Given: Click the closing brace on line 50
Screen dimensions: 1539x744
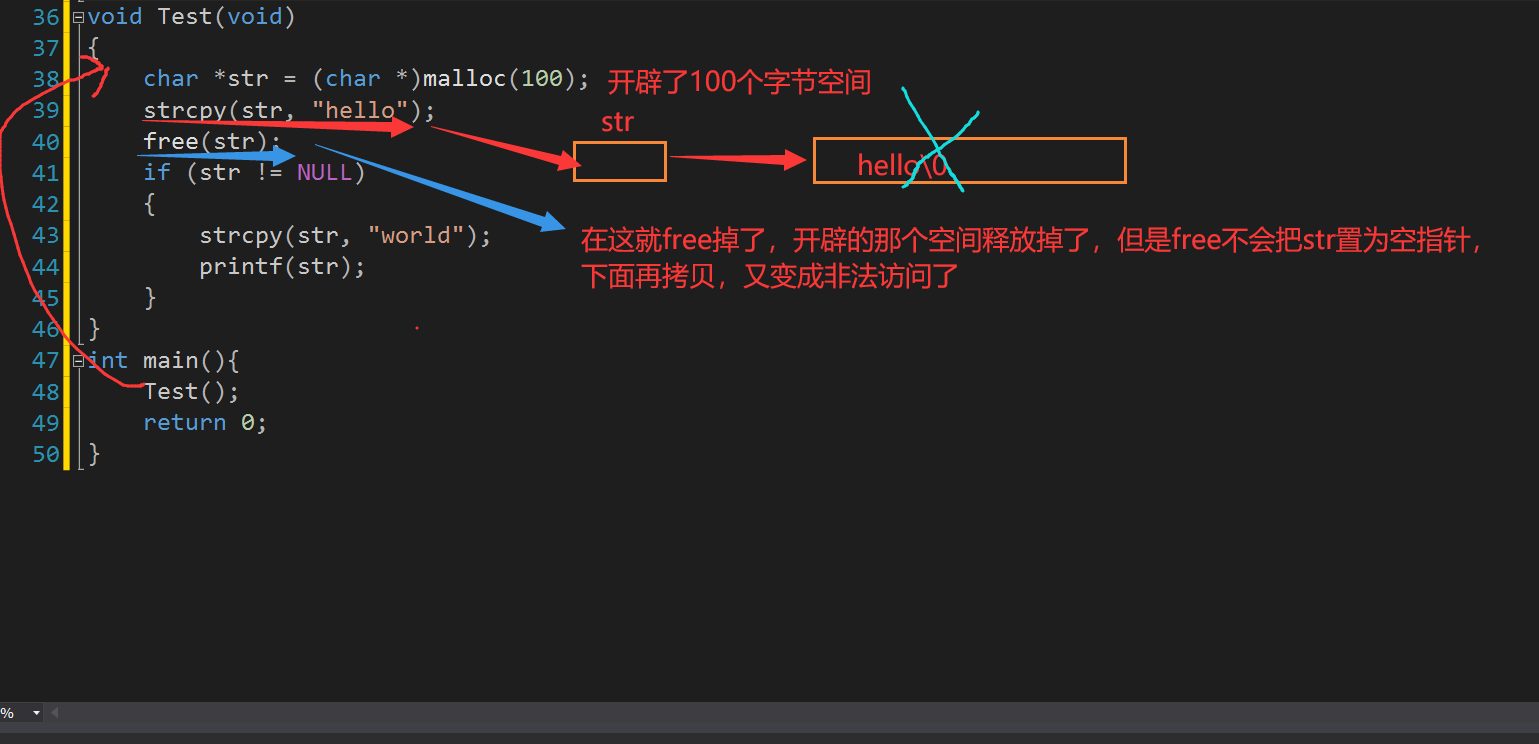Looking at the screenshot, I should (94, 454).
